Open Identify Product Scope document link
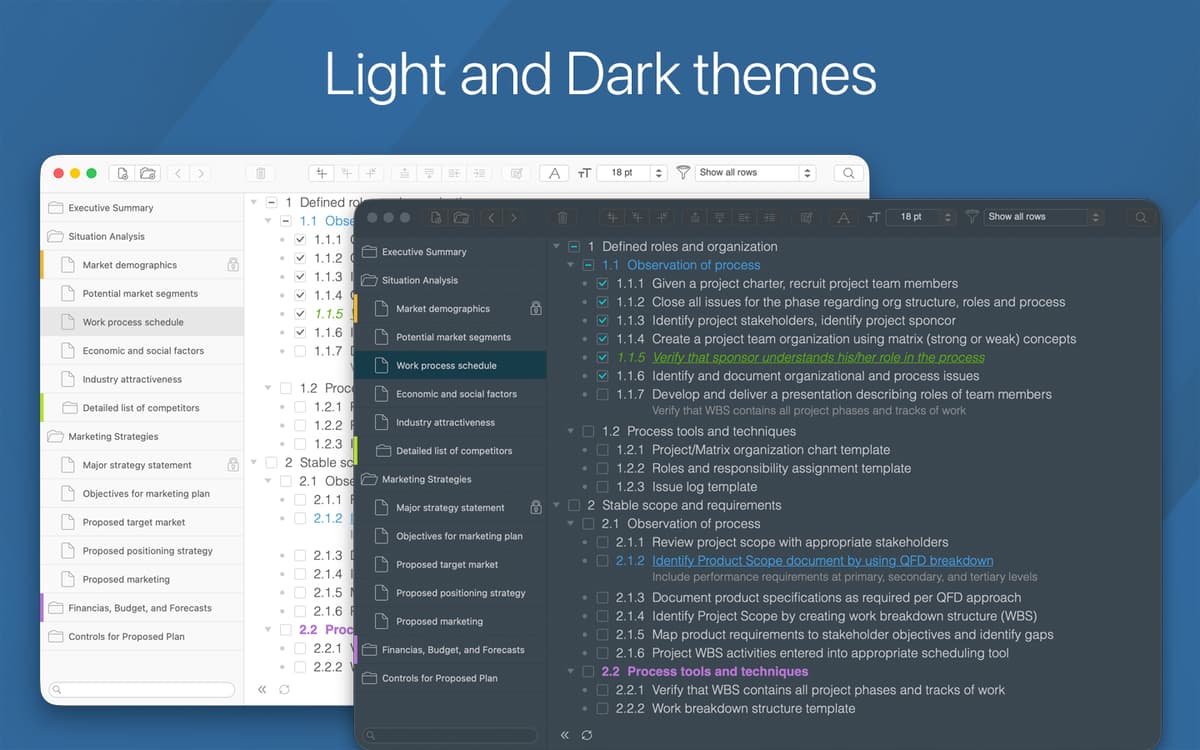 (x=822, y=561)
